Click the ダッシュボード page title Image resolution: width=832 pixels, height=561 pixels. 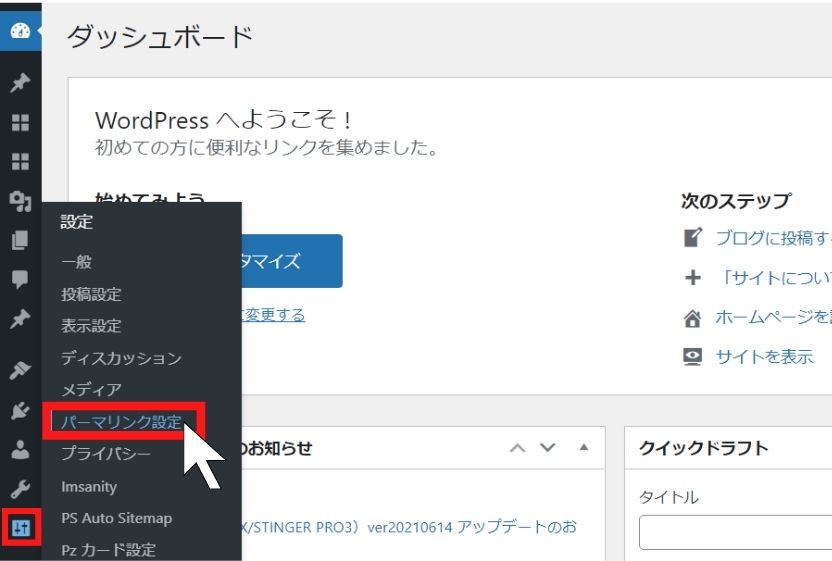pos(160,37)
